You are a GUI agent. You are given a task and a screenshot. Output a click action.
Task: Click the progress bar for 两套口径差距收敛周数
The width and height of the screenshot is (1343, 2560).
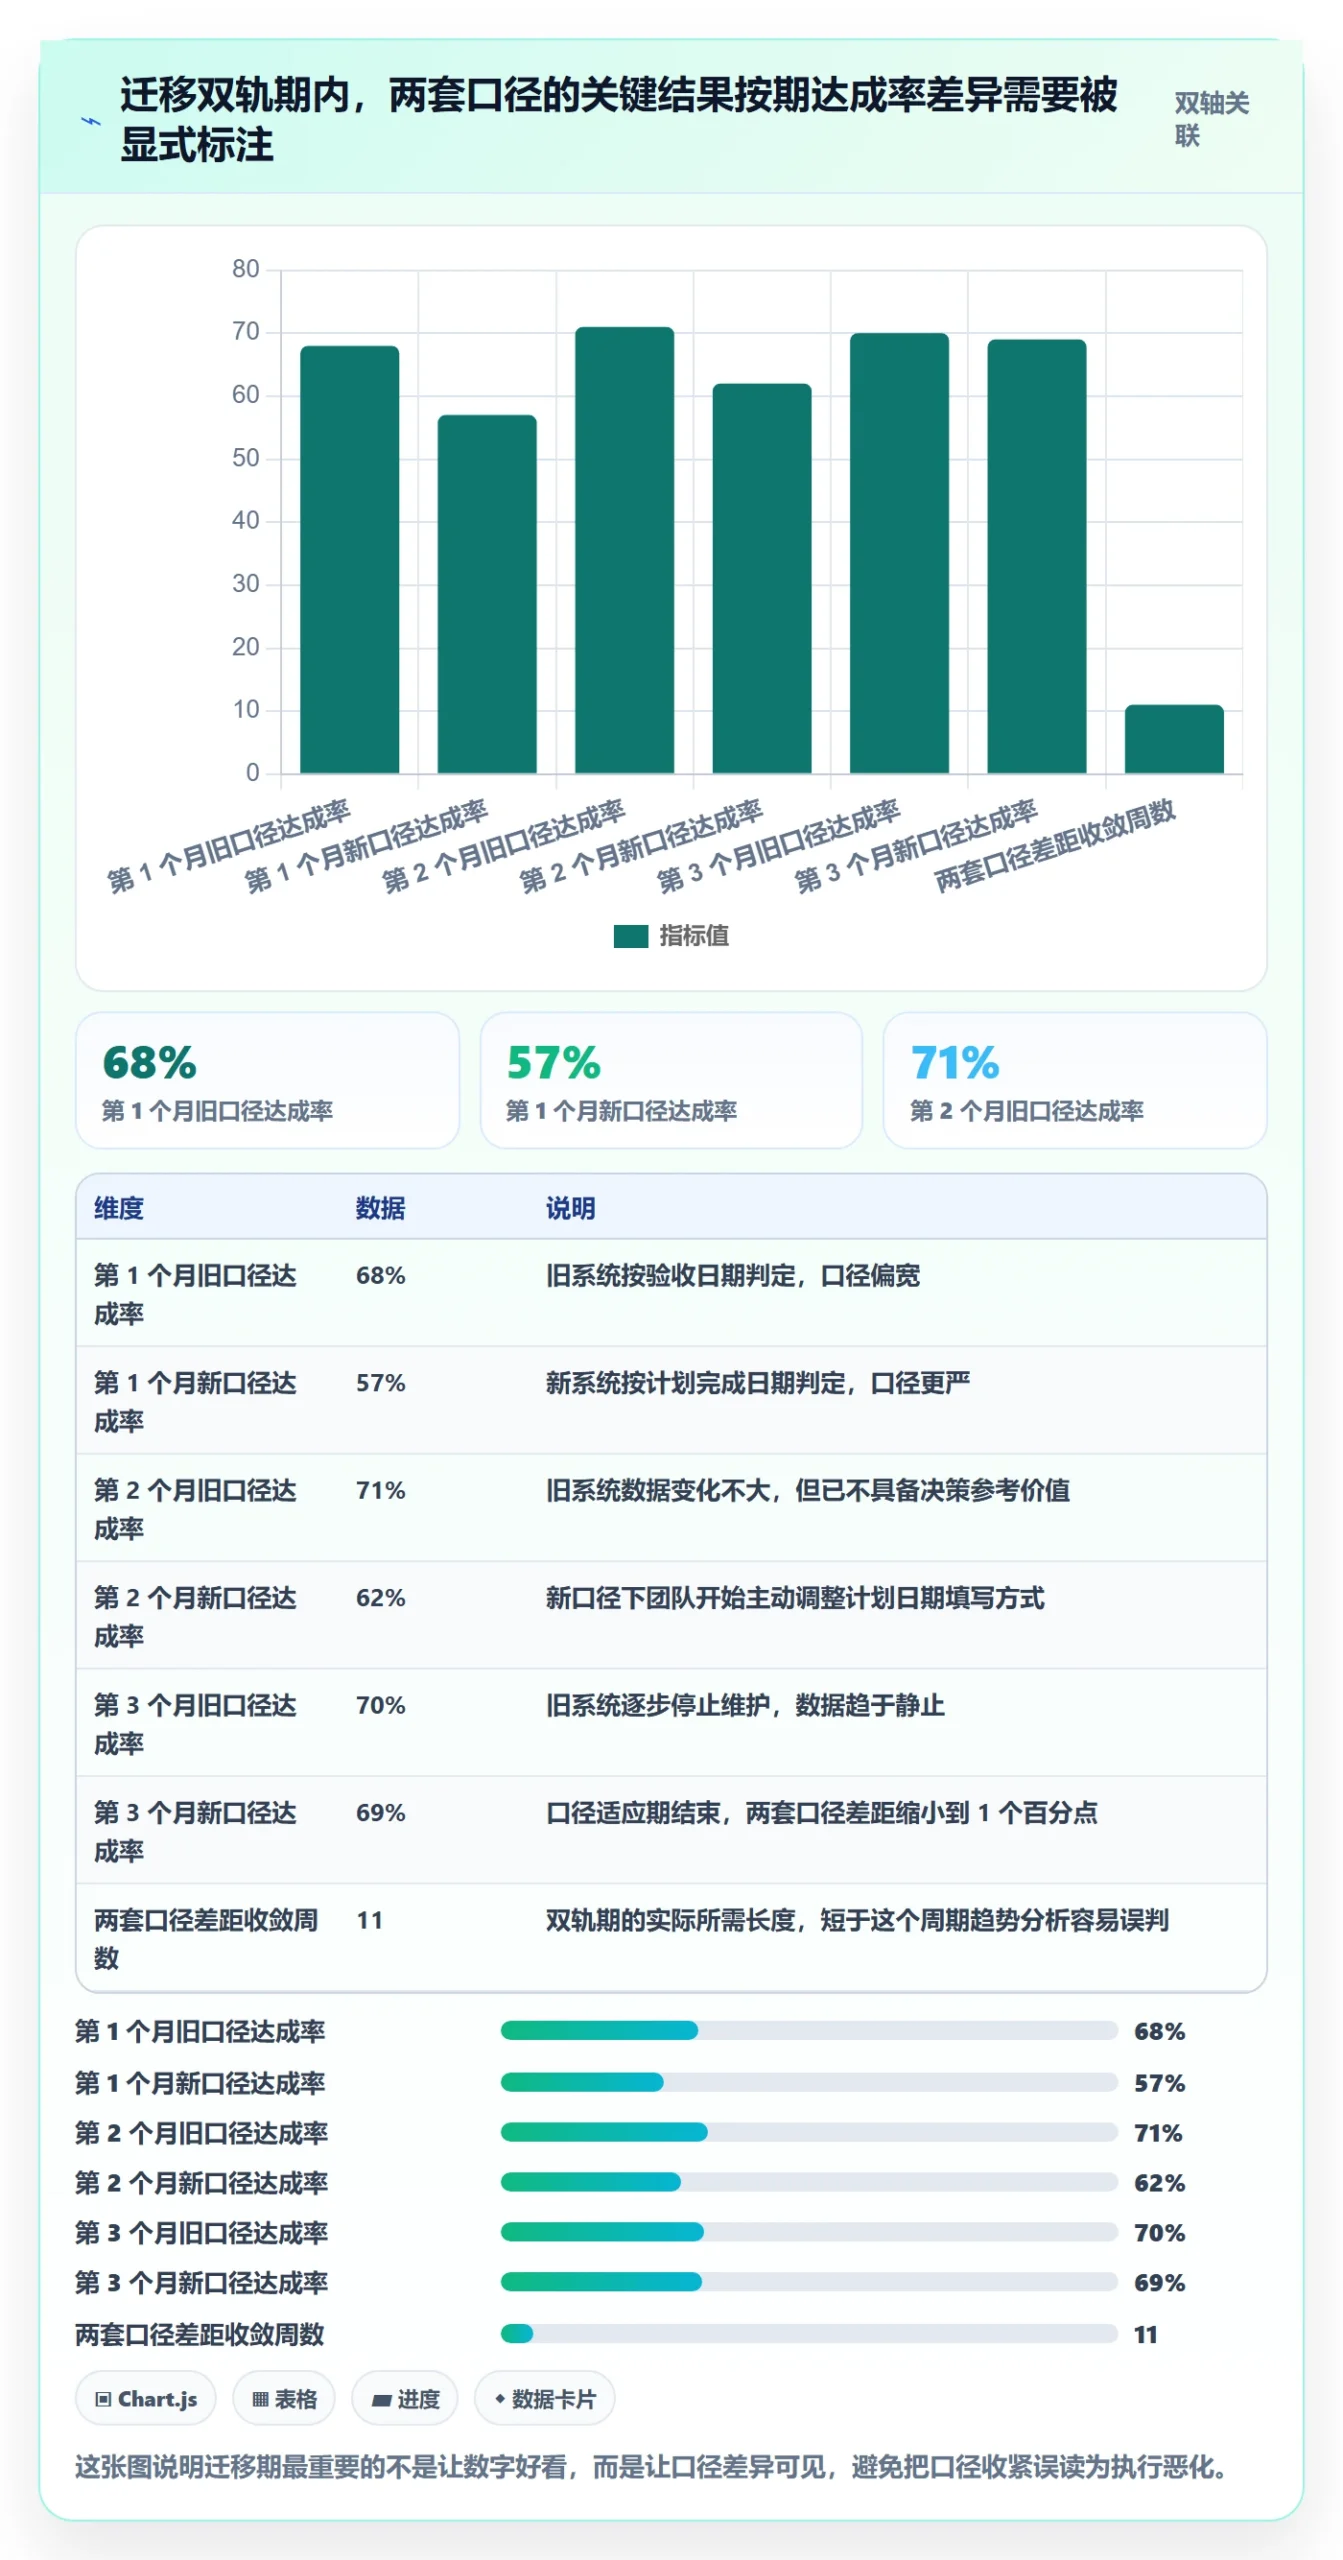(809, 2334)
